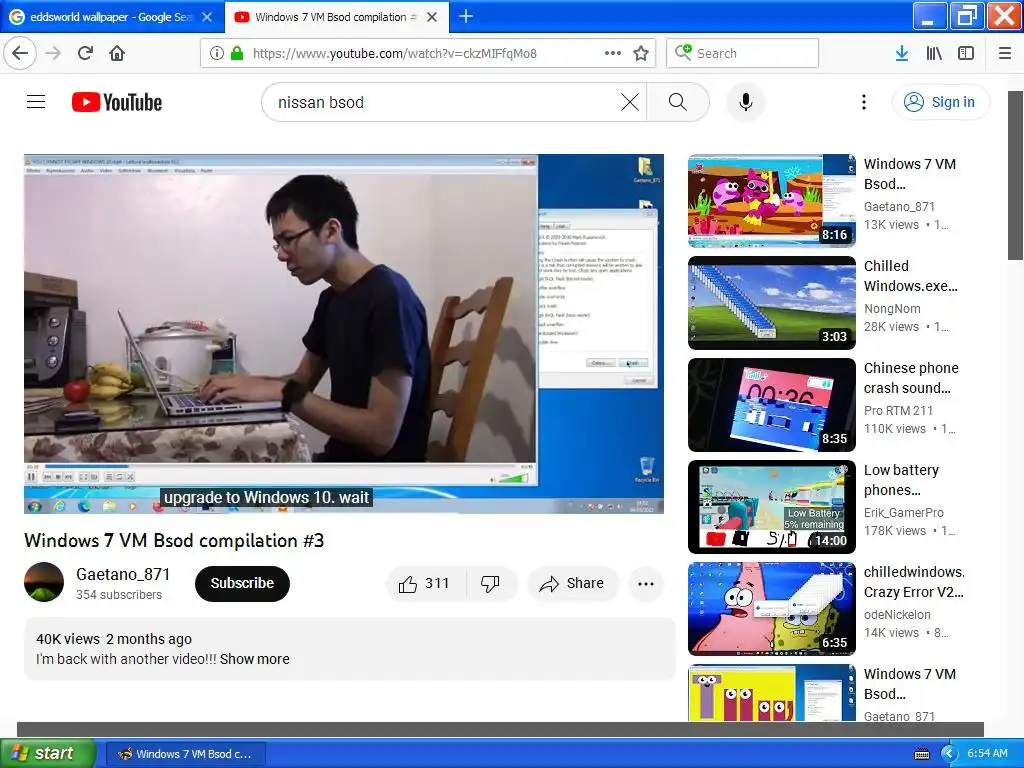Reload the page with the refresh icon
This screenshot has width=1024, height=768.
86,53
